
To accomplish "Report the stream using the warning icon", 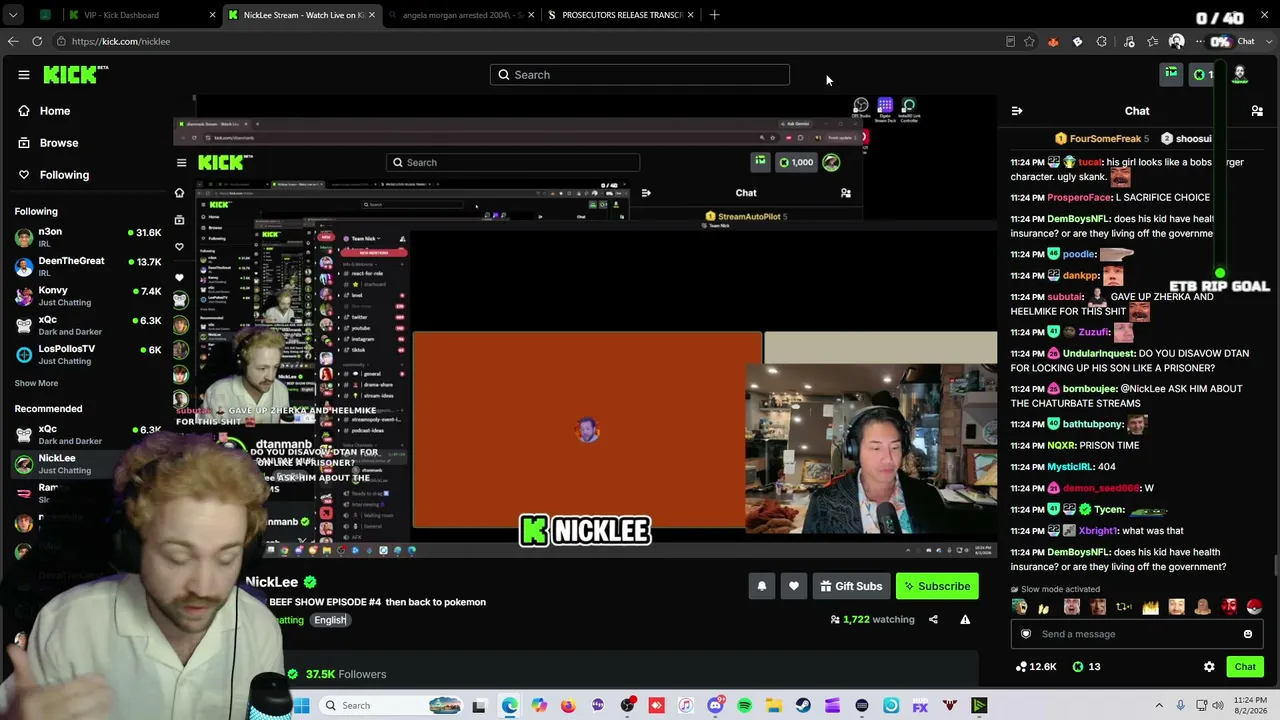I will point(965,620).
